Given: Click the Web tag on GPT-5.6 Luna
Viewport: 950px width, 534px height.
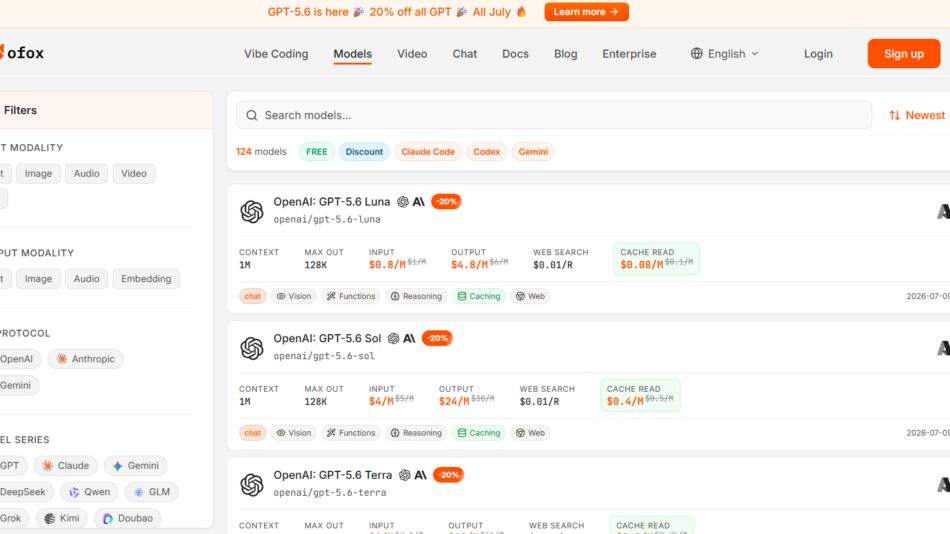Looking at the screenshot, I should (x=530, y=296).
